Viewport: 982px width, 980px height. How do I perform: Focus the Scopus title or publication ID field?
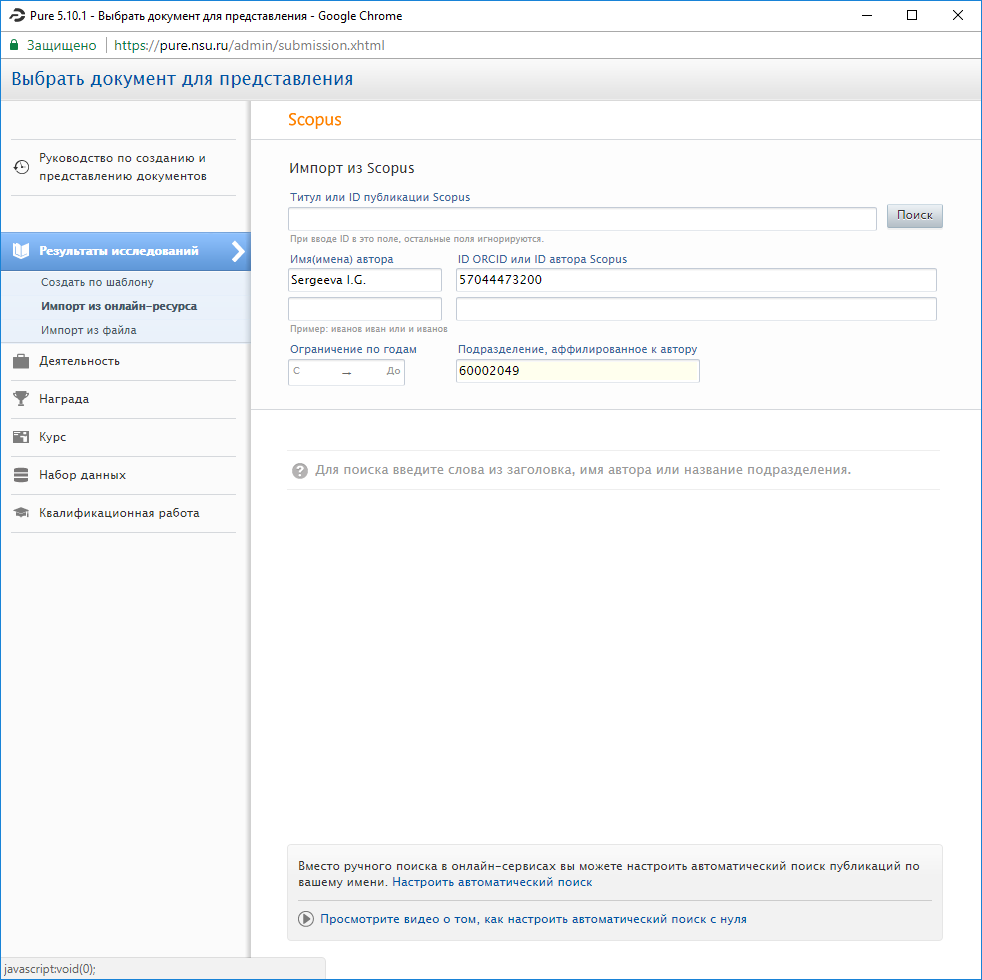click(582, 219)
